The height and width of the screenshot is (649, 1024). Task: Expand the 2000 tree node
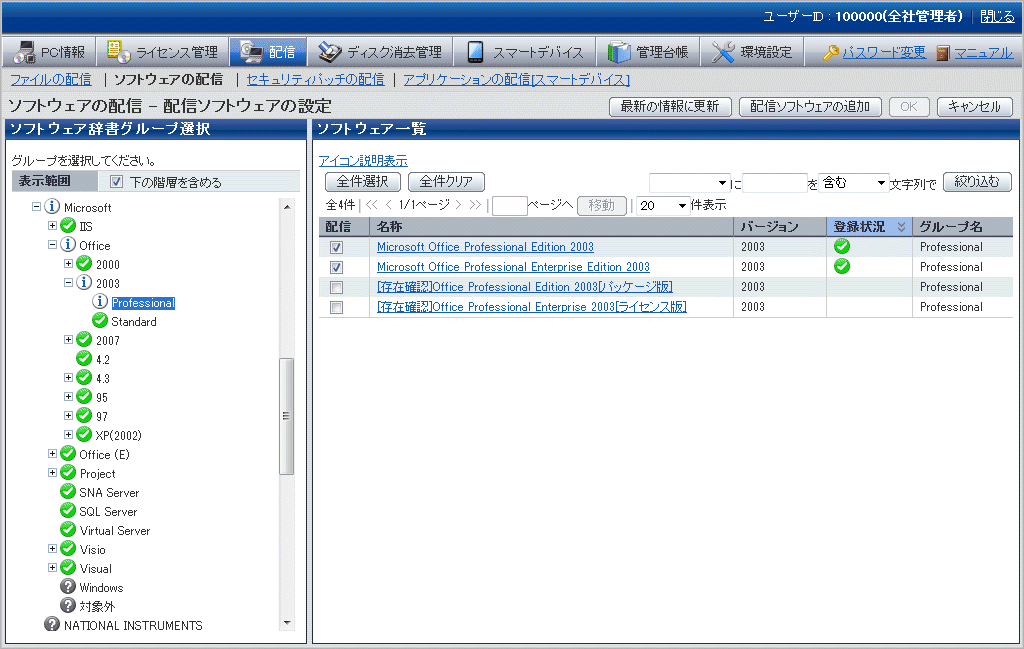point(69,264)
